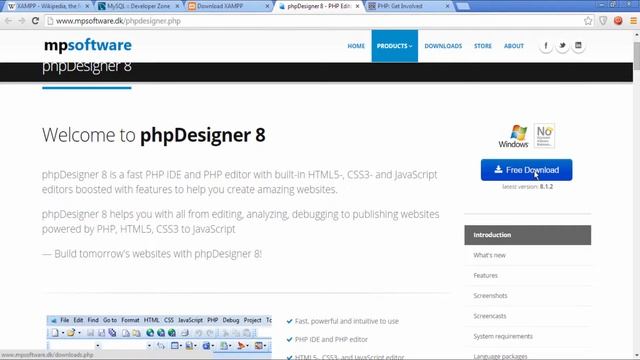
Task: Open System requirements sidebar link
Action: pyautogui.click(x=503, y=336)
